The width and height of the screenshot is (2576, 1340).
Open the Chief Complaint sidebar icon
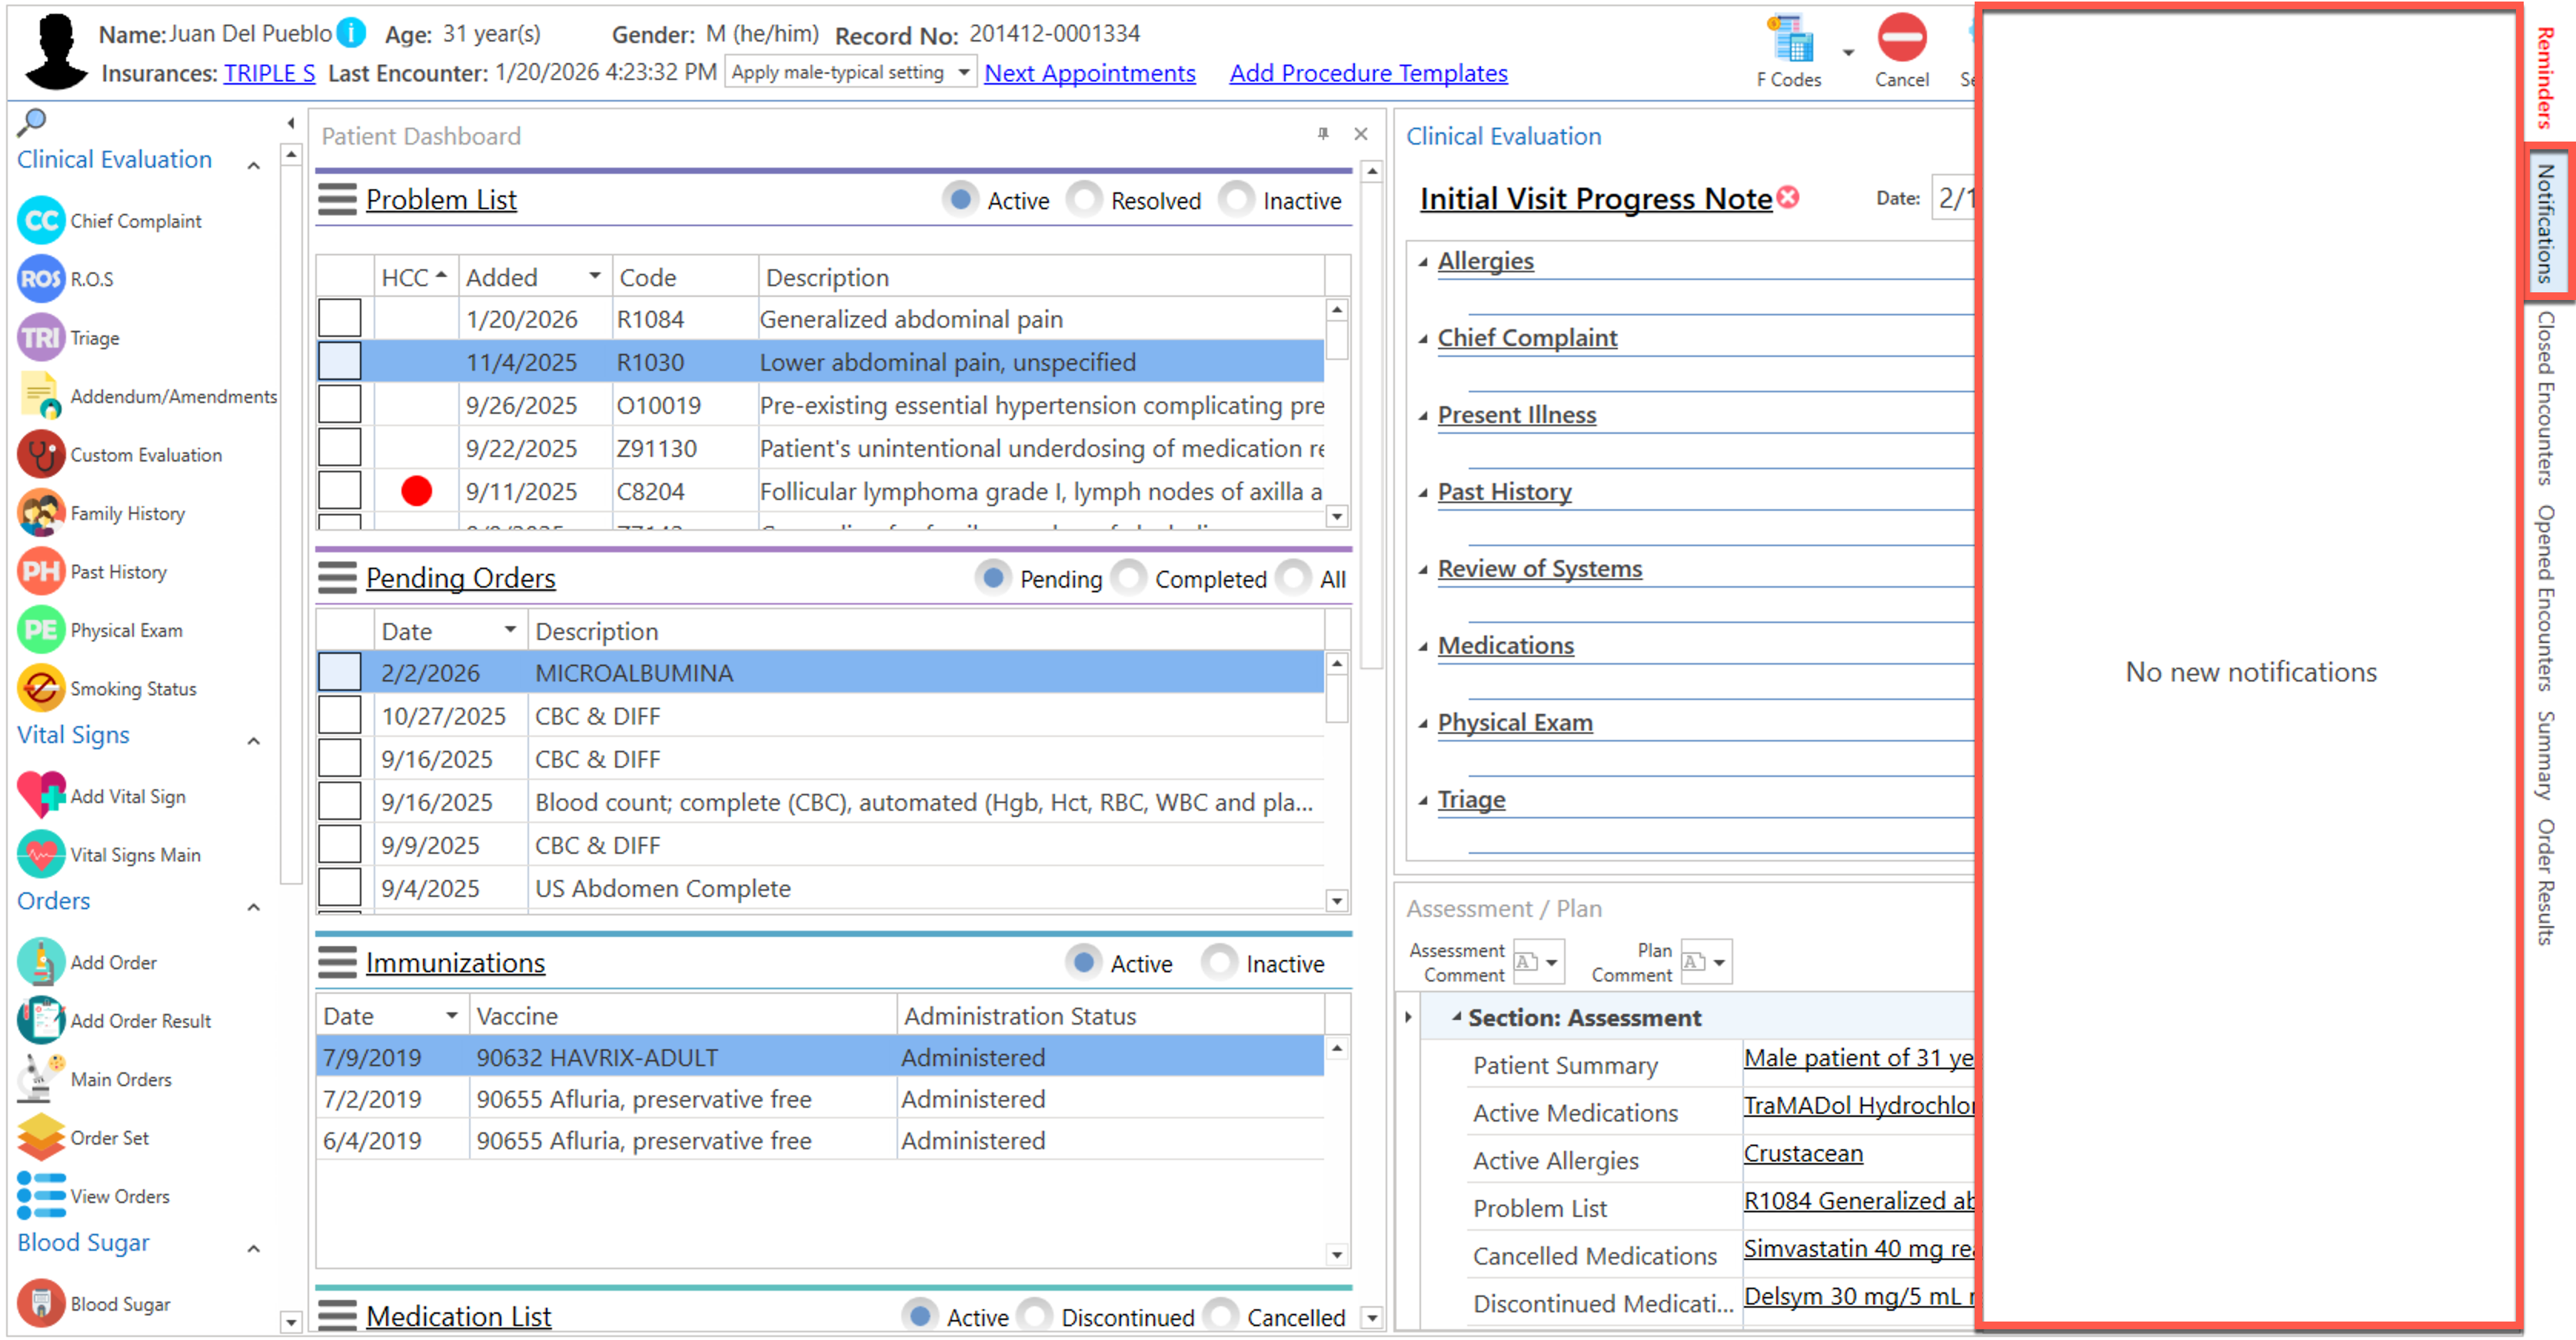[41, 220]
